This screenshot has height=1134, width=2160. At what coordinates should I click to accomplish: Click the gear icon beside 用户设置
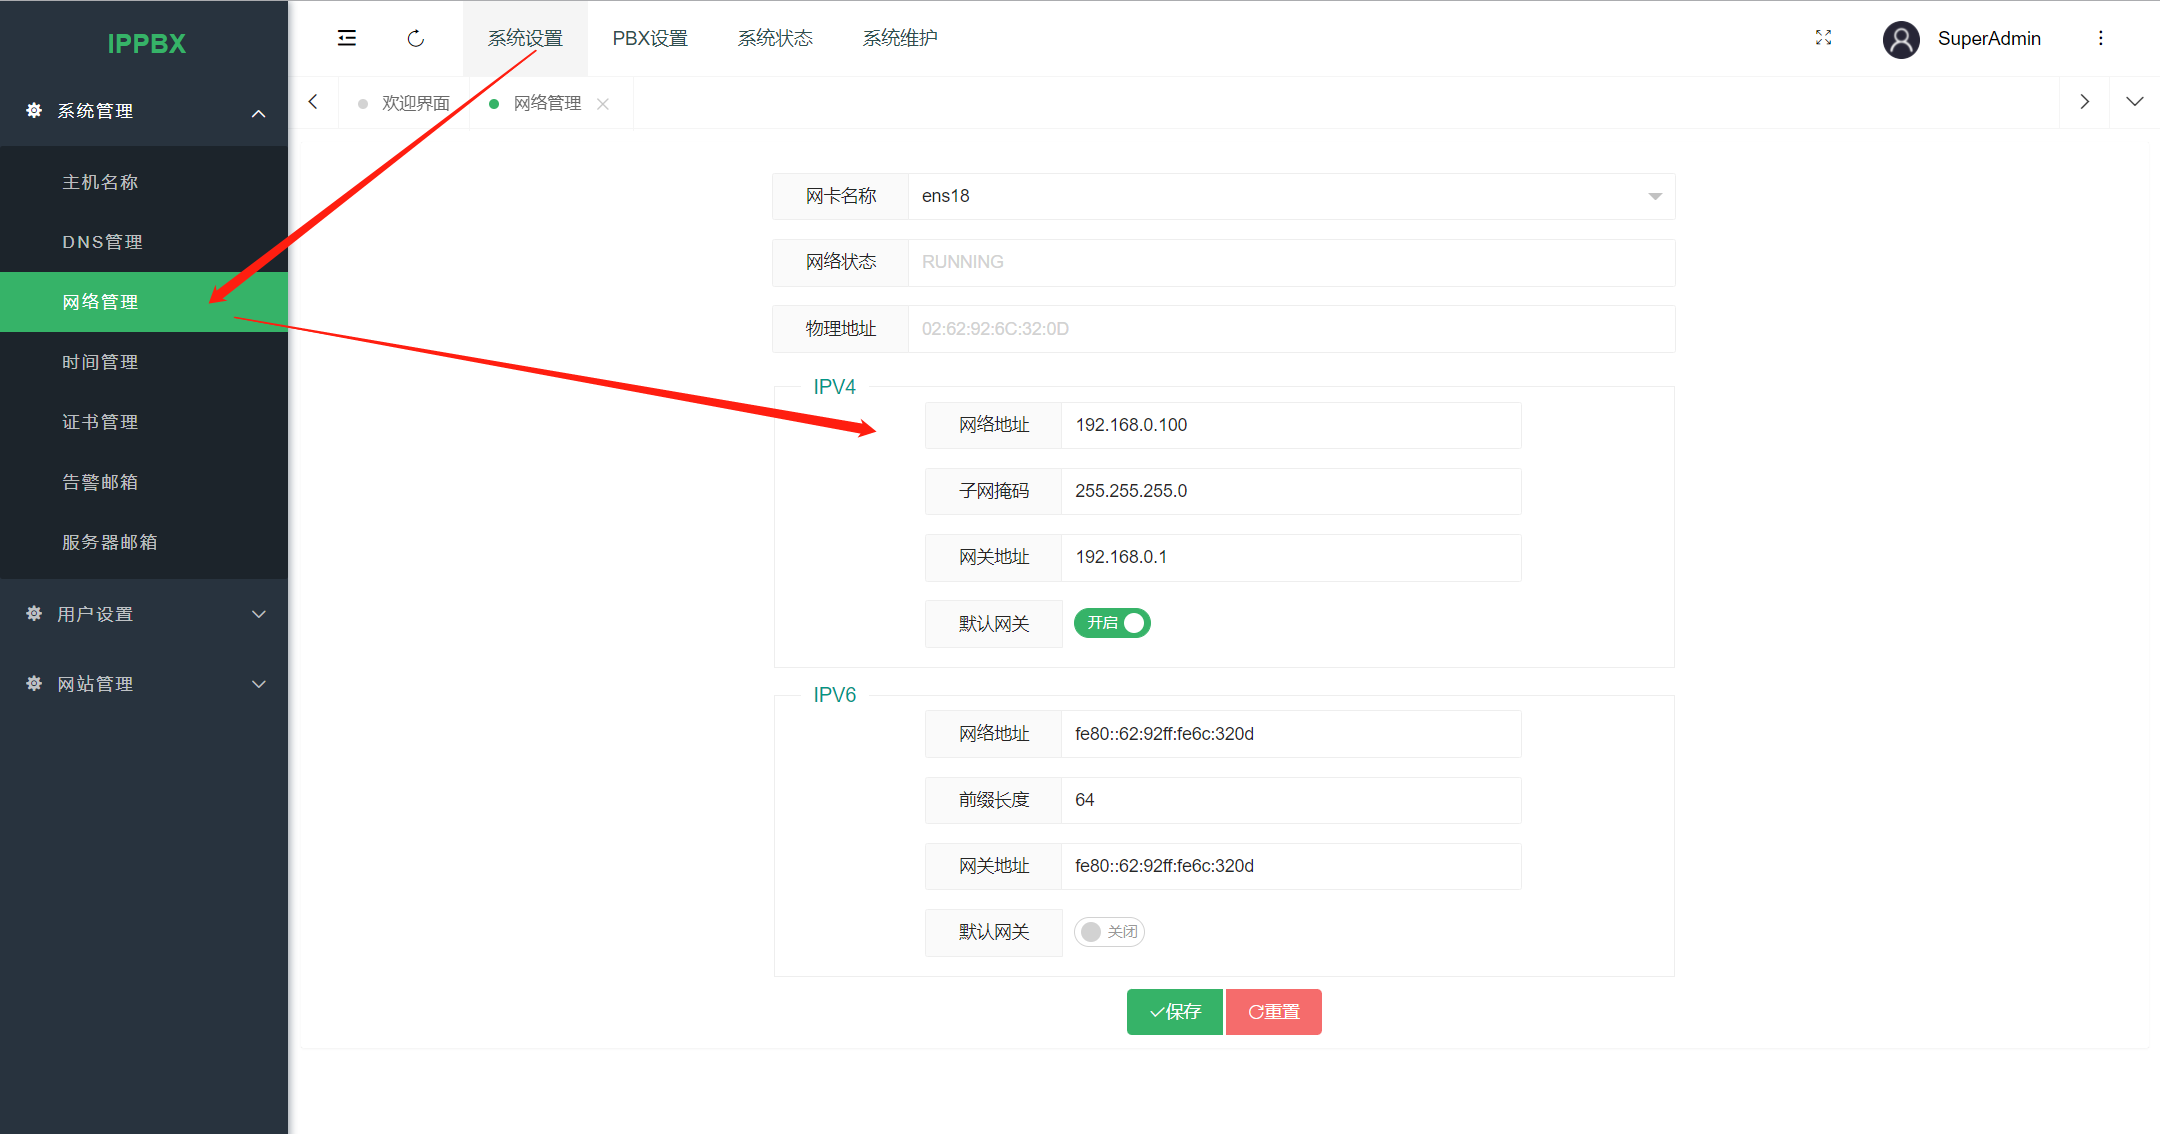[34, 613]
